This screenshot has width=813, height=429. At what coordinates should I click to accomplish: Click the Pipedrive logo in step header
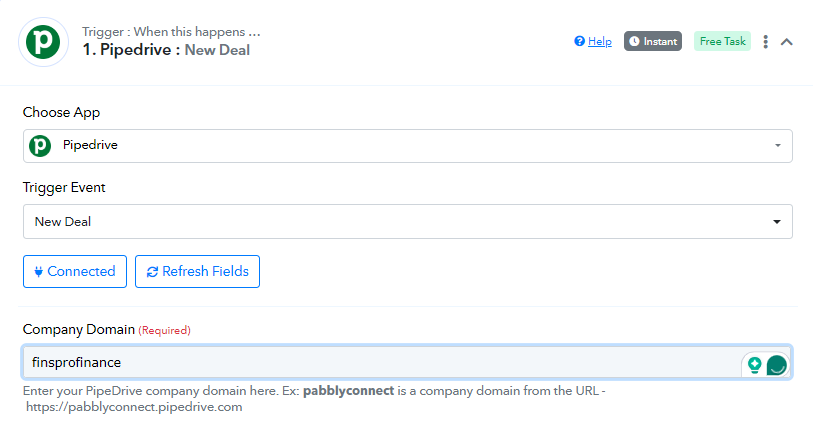coord(43,42)
